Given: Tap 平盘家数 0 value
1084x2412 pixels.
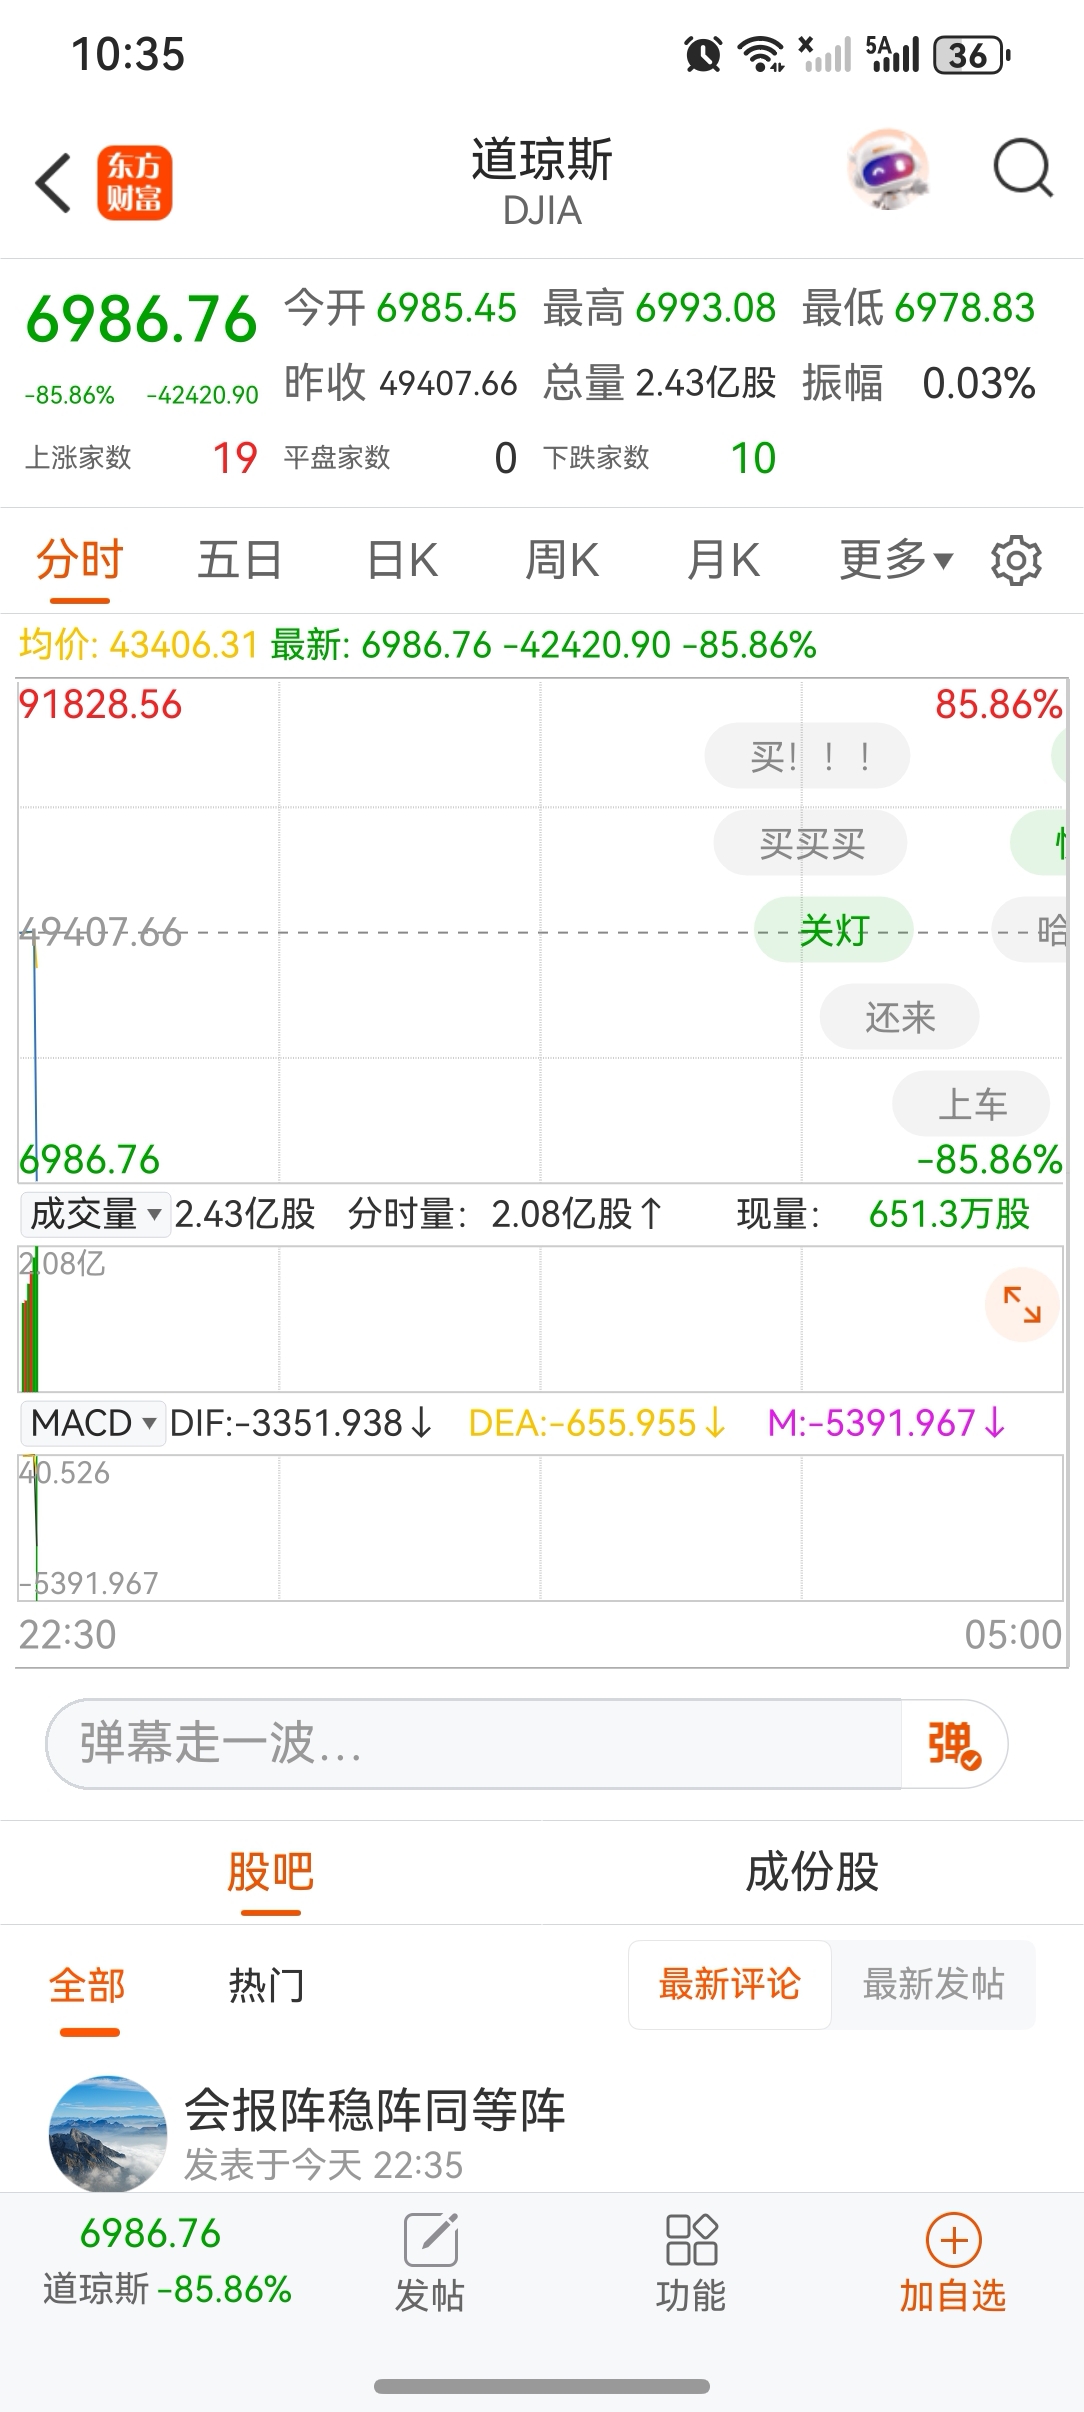Looking at the screenshot, I should tap(506, 458).
